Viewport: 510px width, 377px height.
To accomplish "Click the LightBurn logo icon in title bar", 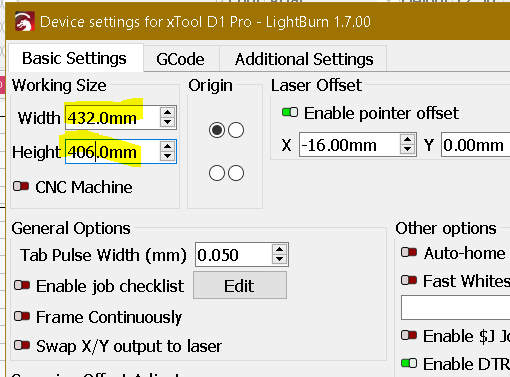I will (25, 21).
